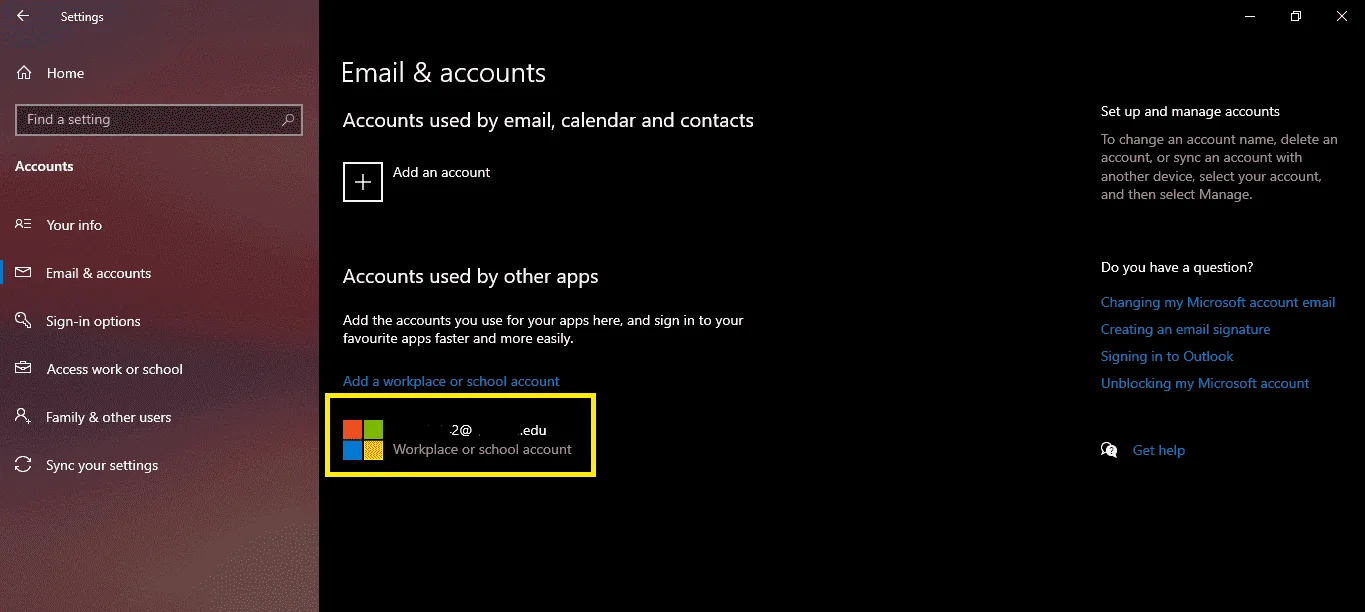Viewport: 1365px width, 612px height.
Task: Click the envelope icon for Email & accounts
Action: [23, 273]
